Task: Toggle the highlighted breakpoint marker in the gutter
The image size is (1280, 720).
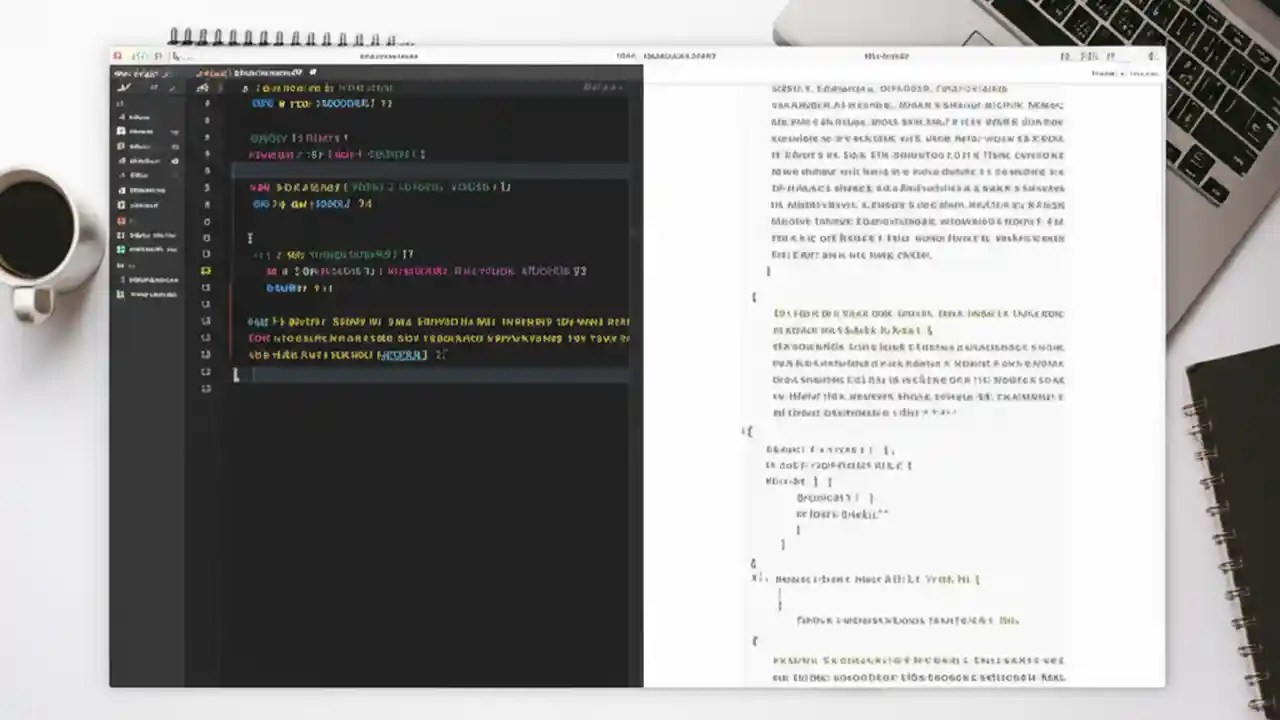Action: pyautogui.click(x=206, y=271)
